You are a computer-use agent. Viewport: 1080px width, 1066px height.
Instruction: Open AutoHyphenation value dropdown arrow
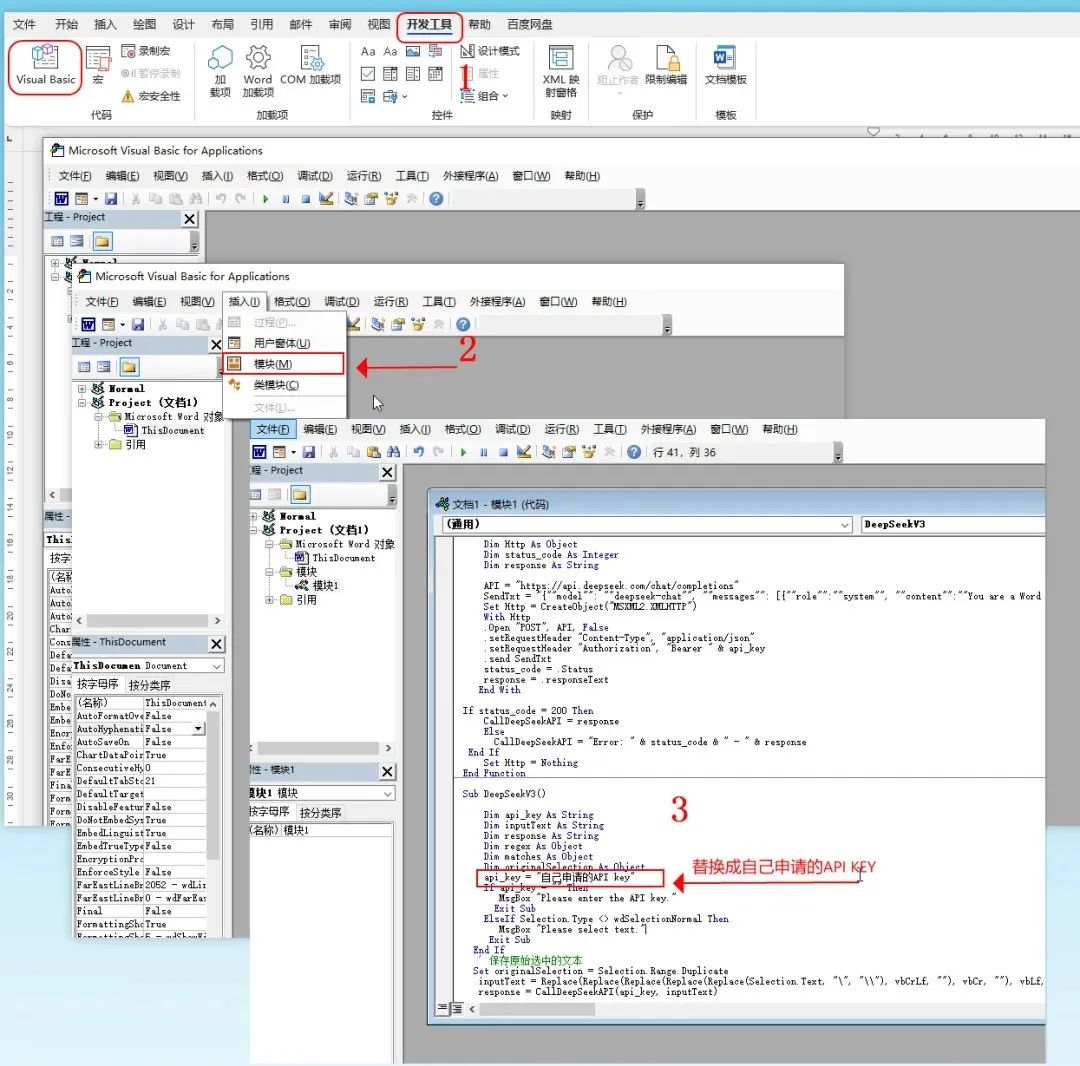click(x=199, y=729)
